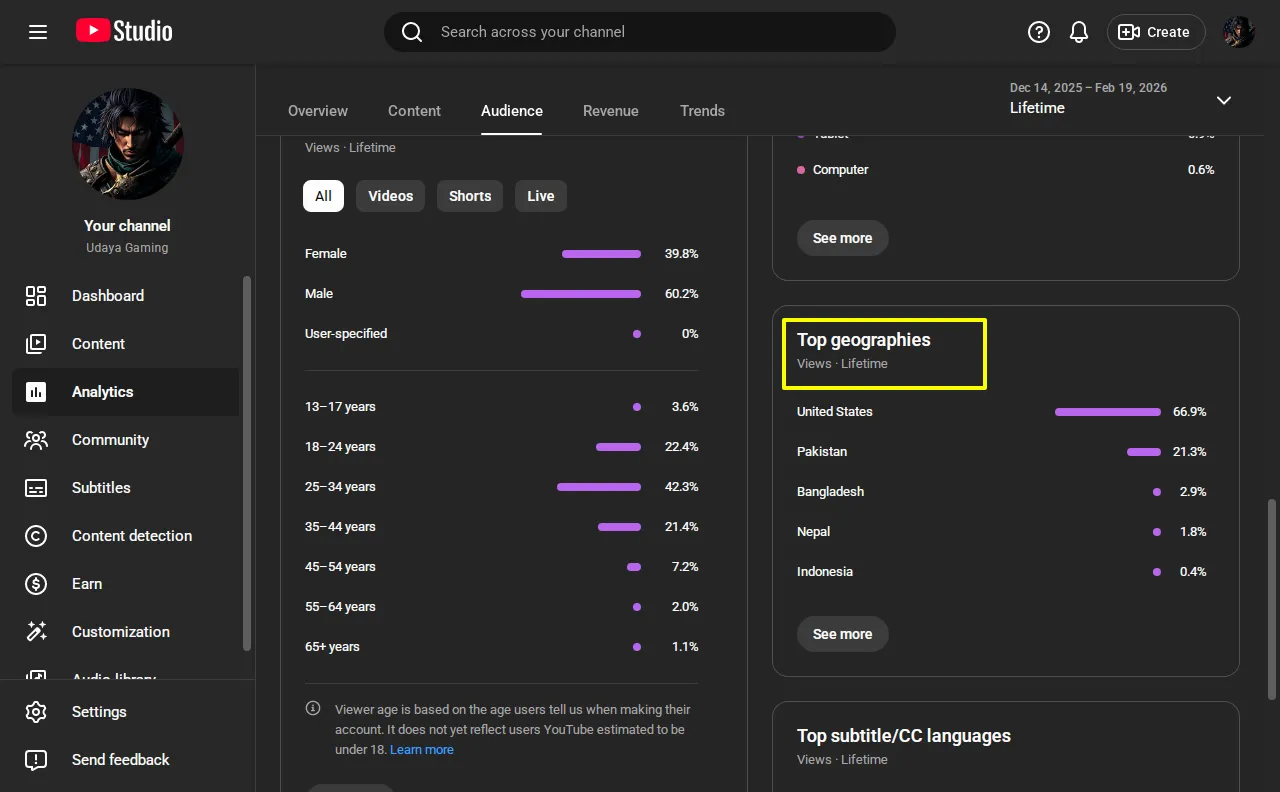Click the search across your channel field

(640, 32)
